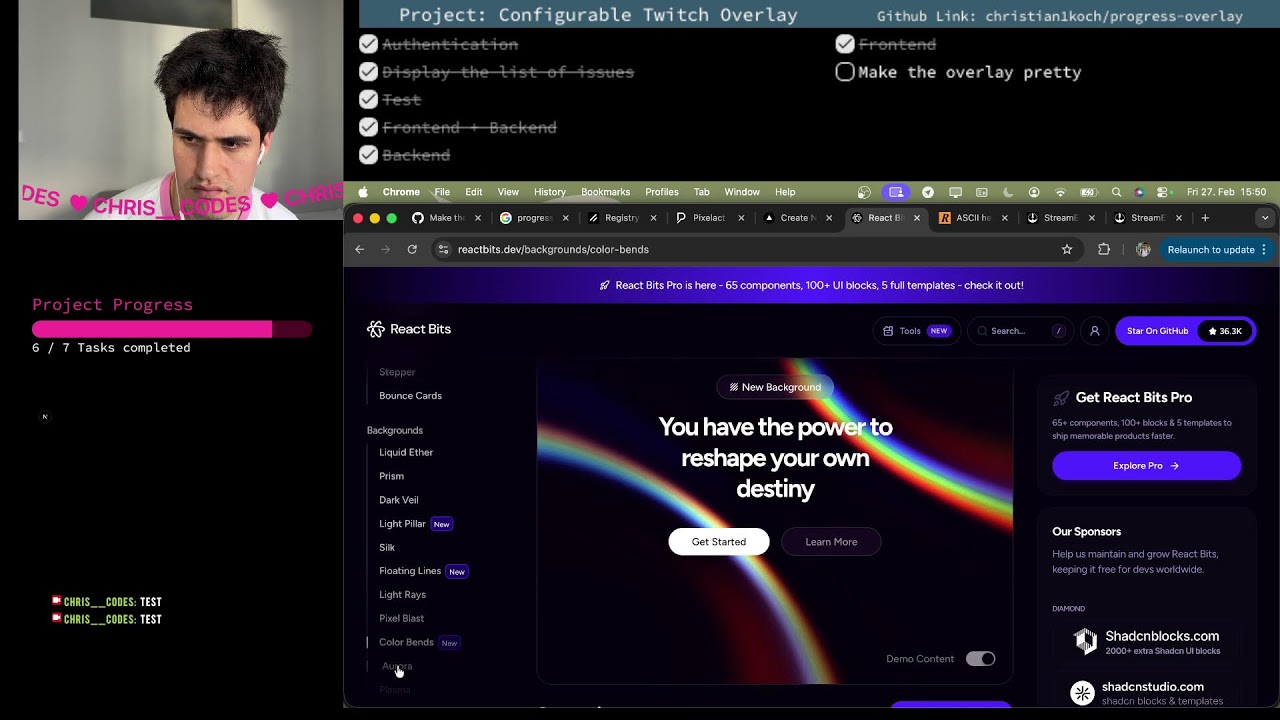
Task: Click the browser Reload icon
Action: 412,249
